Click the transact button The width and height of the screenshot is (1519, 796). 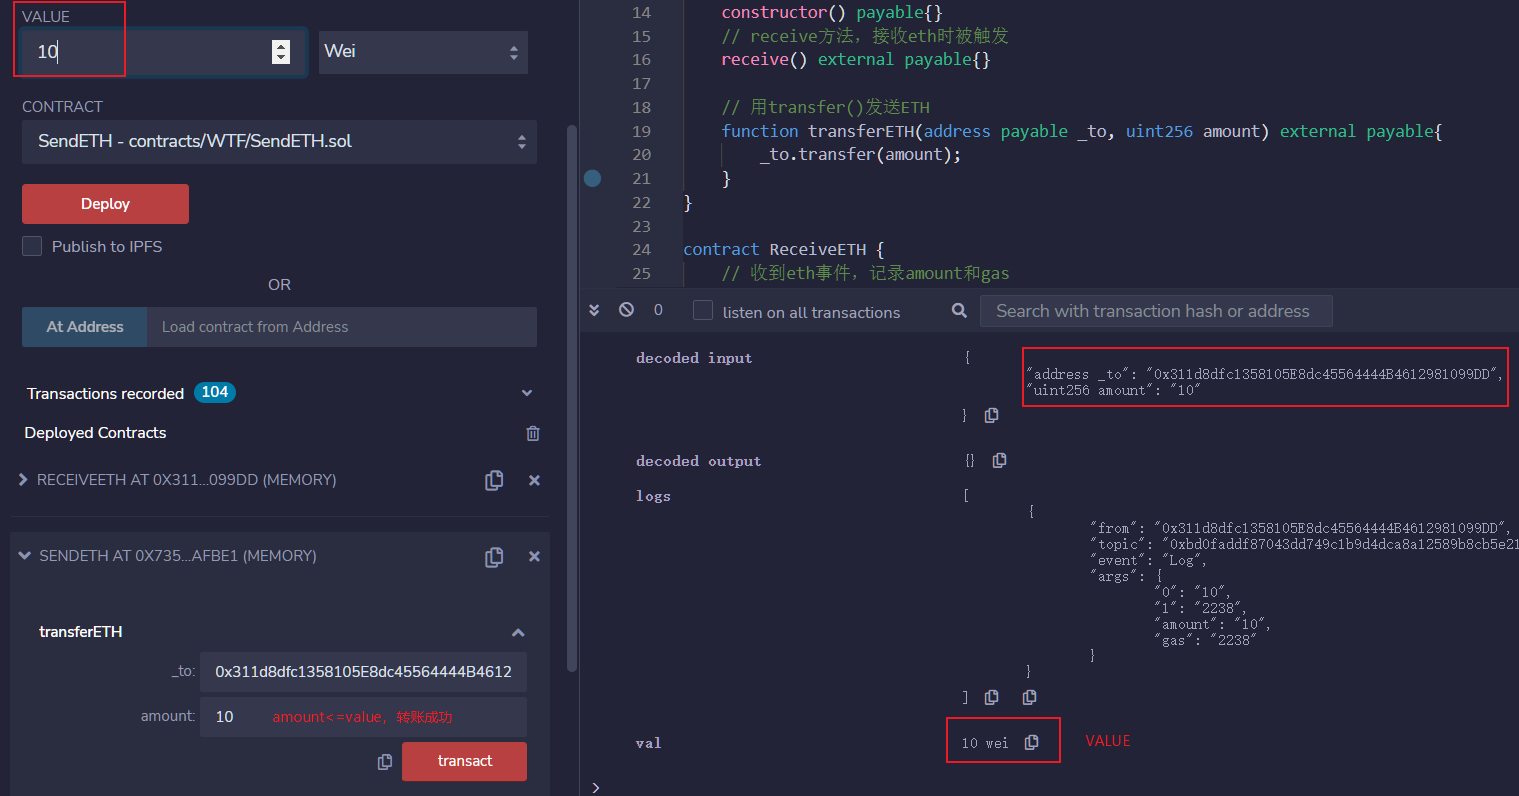tap(464, 761)
